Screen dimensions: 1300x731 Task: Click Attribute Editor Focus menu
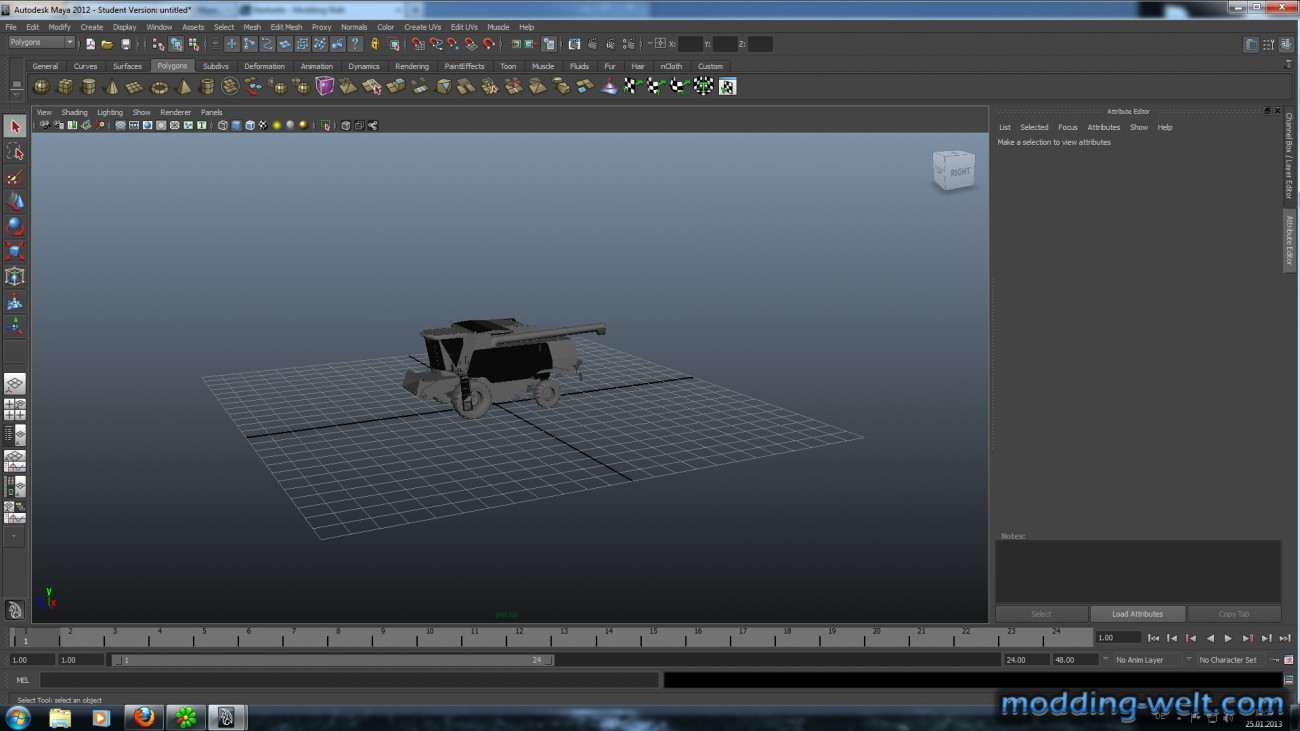(1068, 127)
